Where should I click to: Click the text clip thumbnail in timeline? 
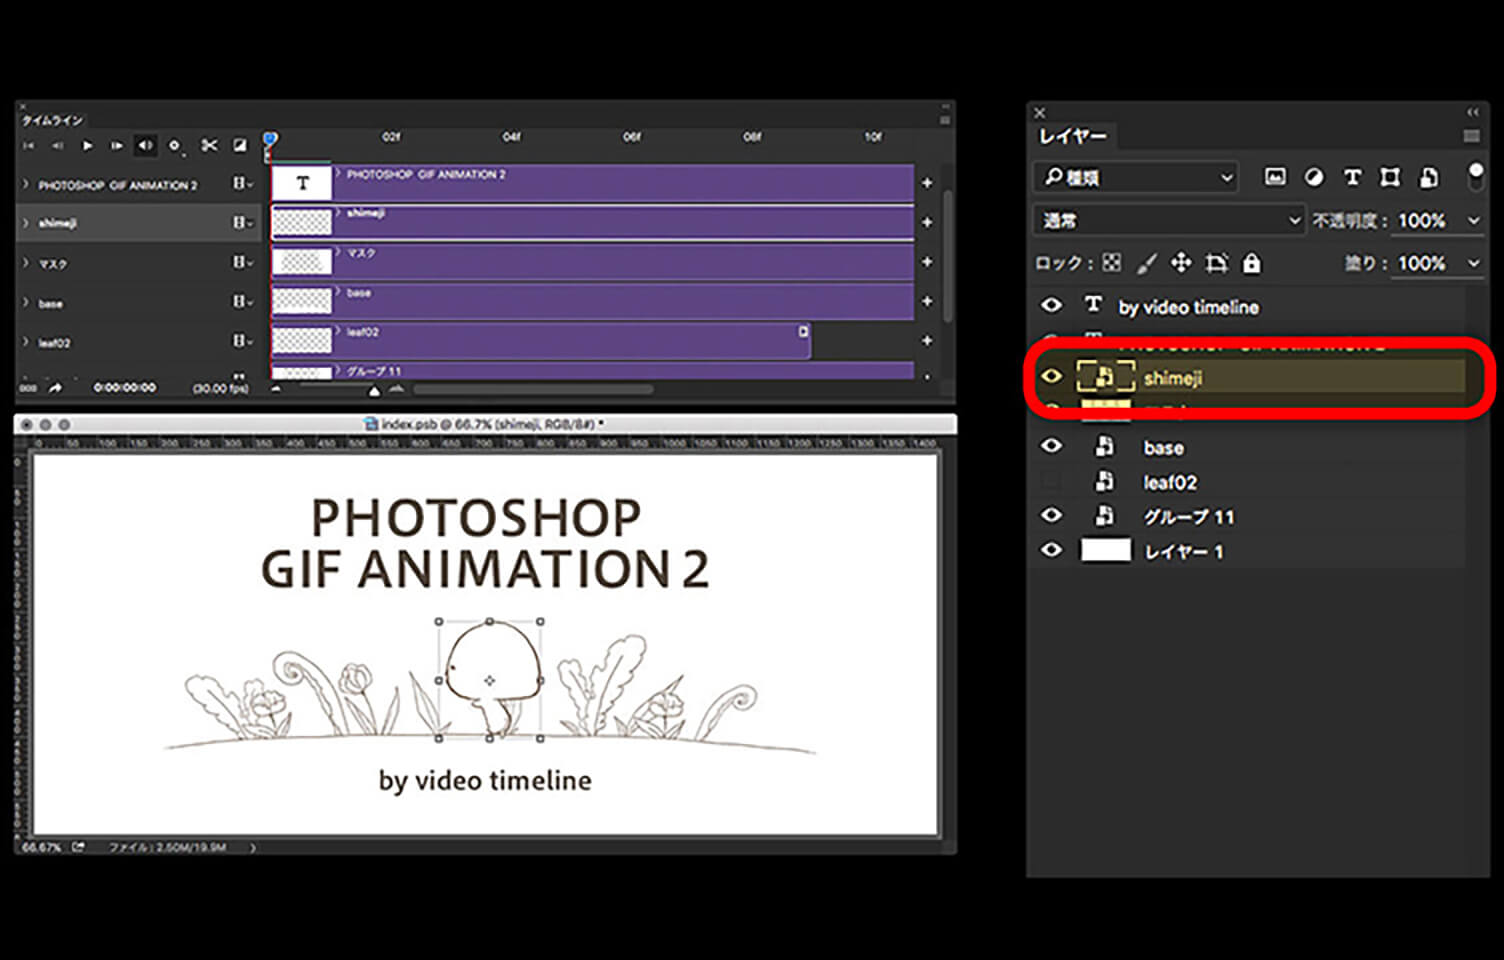(302, 183)
